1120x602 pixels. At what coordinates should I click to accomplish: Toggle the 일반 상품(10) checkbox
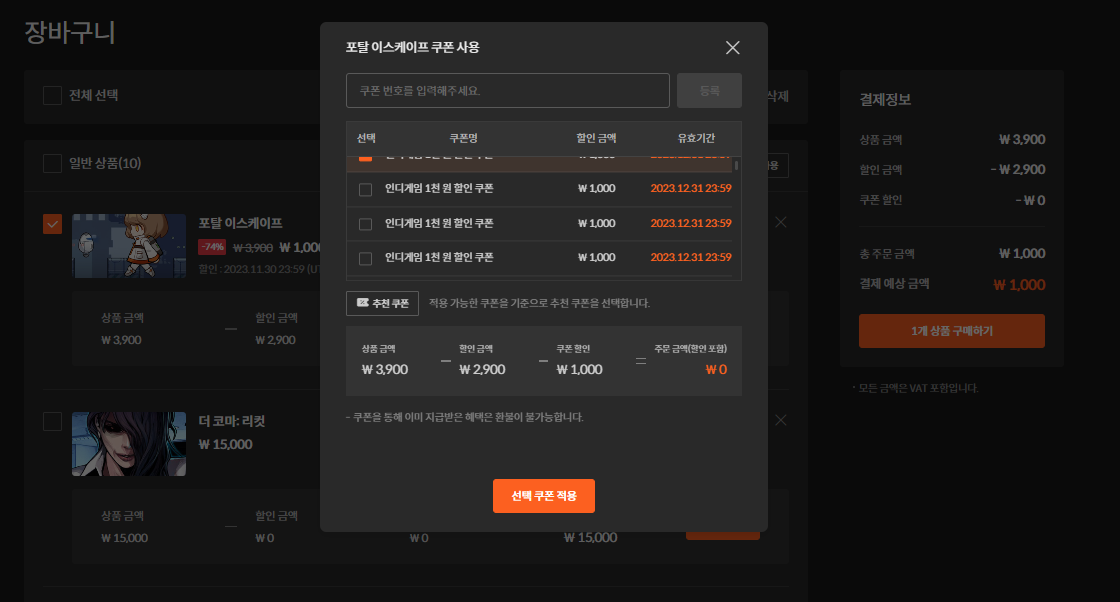[x=52, y=164]
